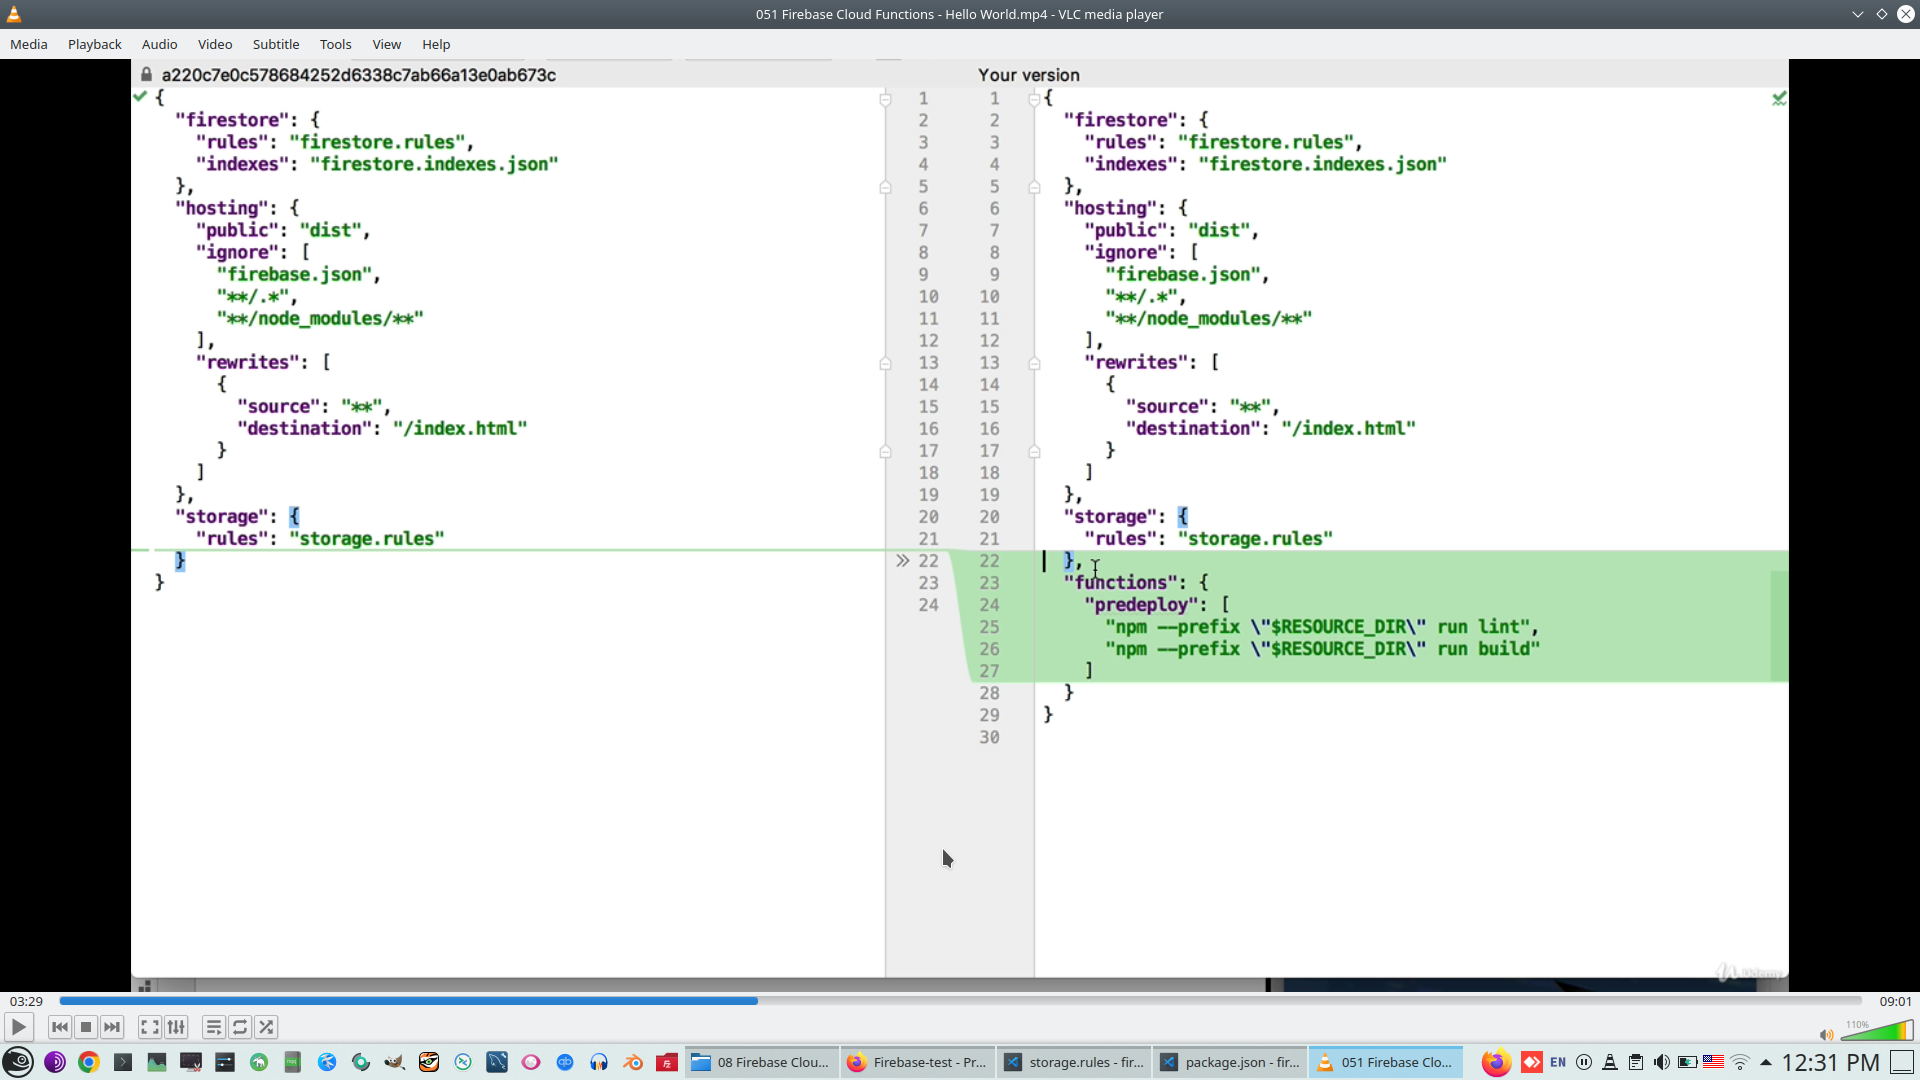This screenshot has width=1920, height=1080.
Task: Skip to previous media track
Action: pyautogui.click(x=60, y=1027)
